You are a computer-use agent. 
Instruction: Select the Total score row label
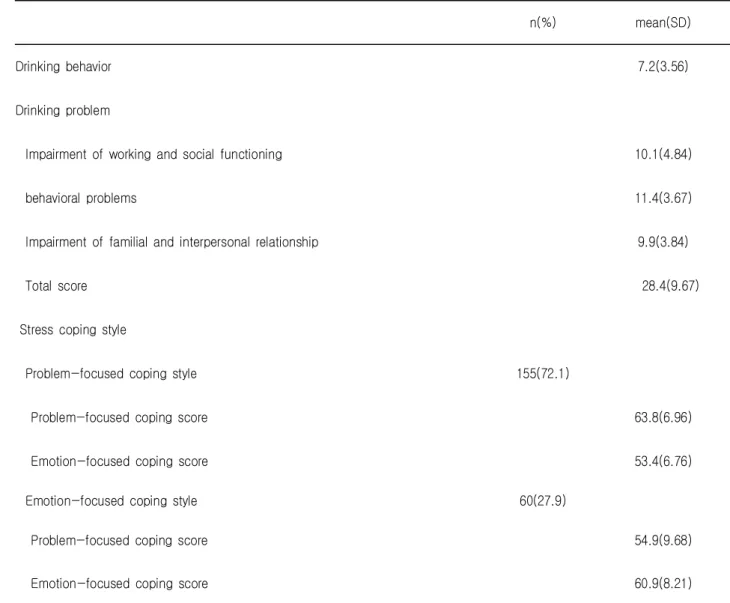click(56, 286)
